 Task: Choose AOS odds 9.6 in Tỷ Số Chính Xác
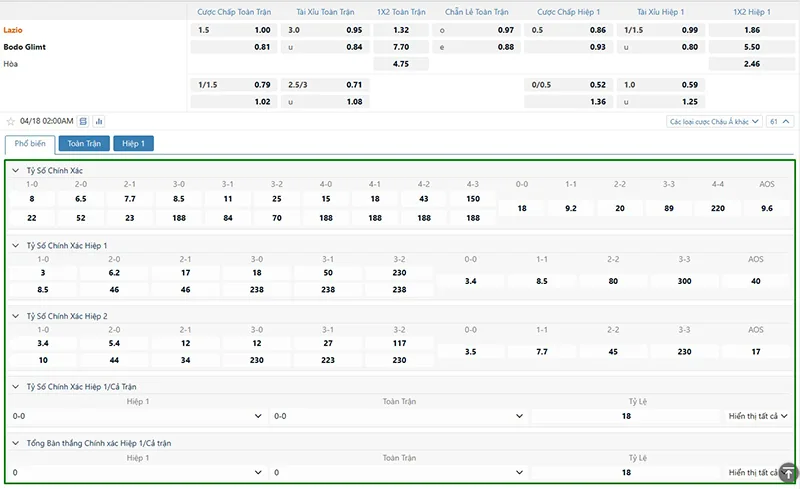(767, 208)
